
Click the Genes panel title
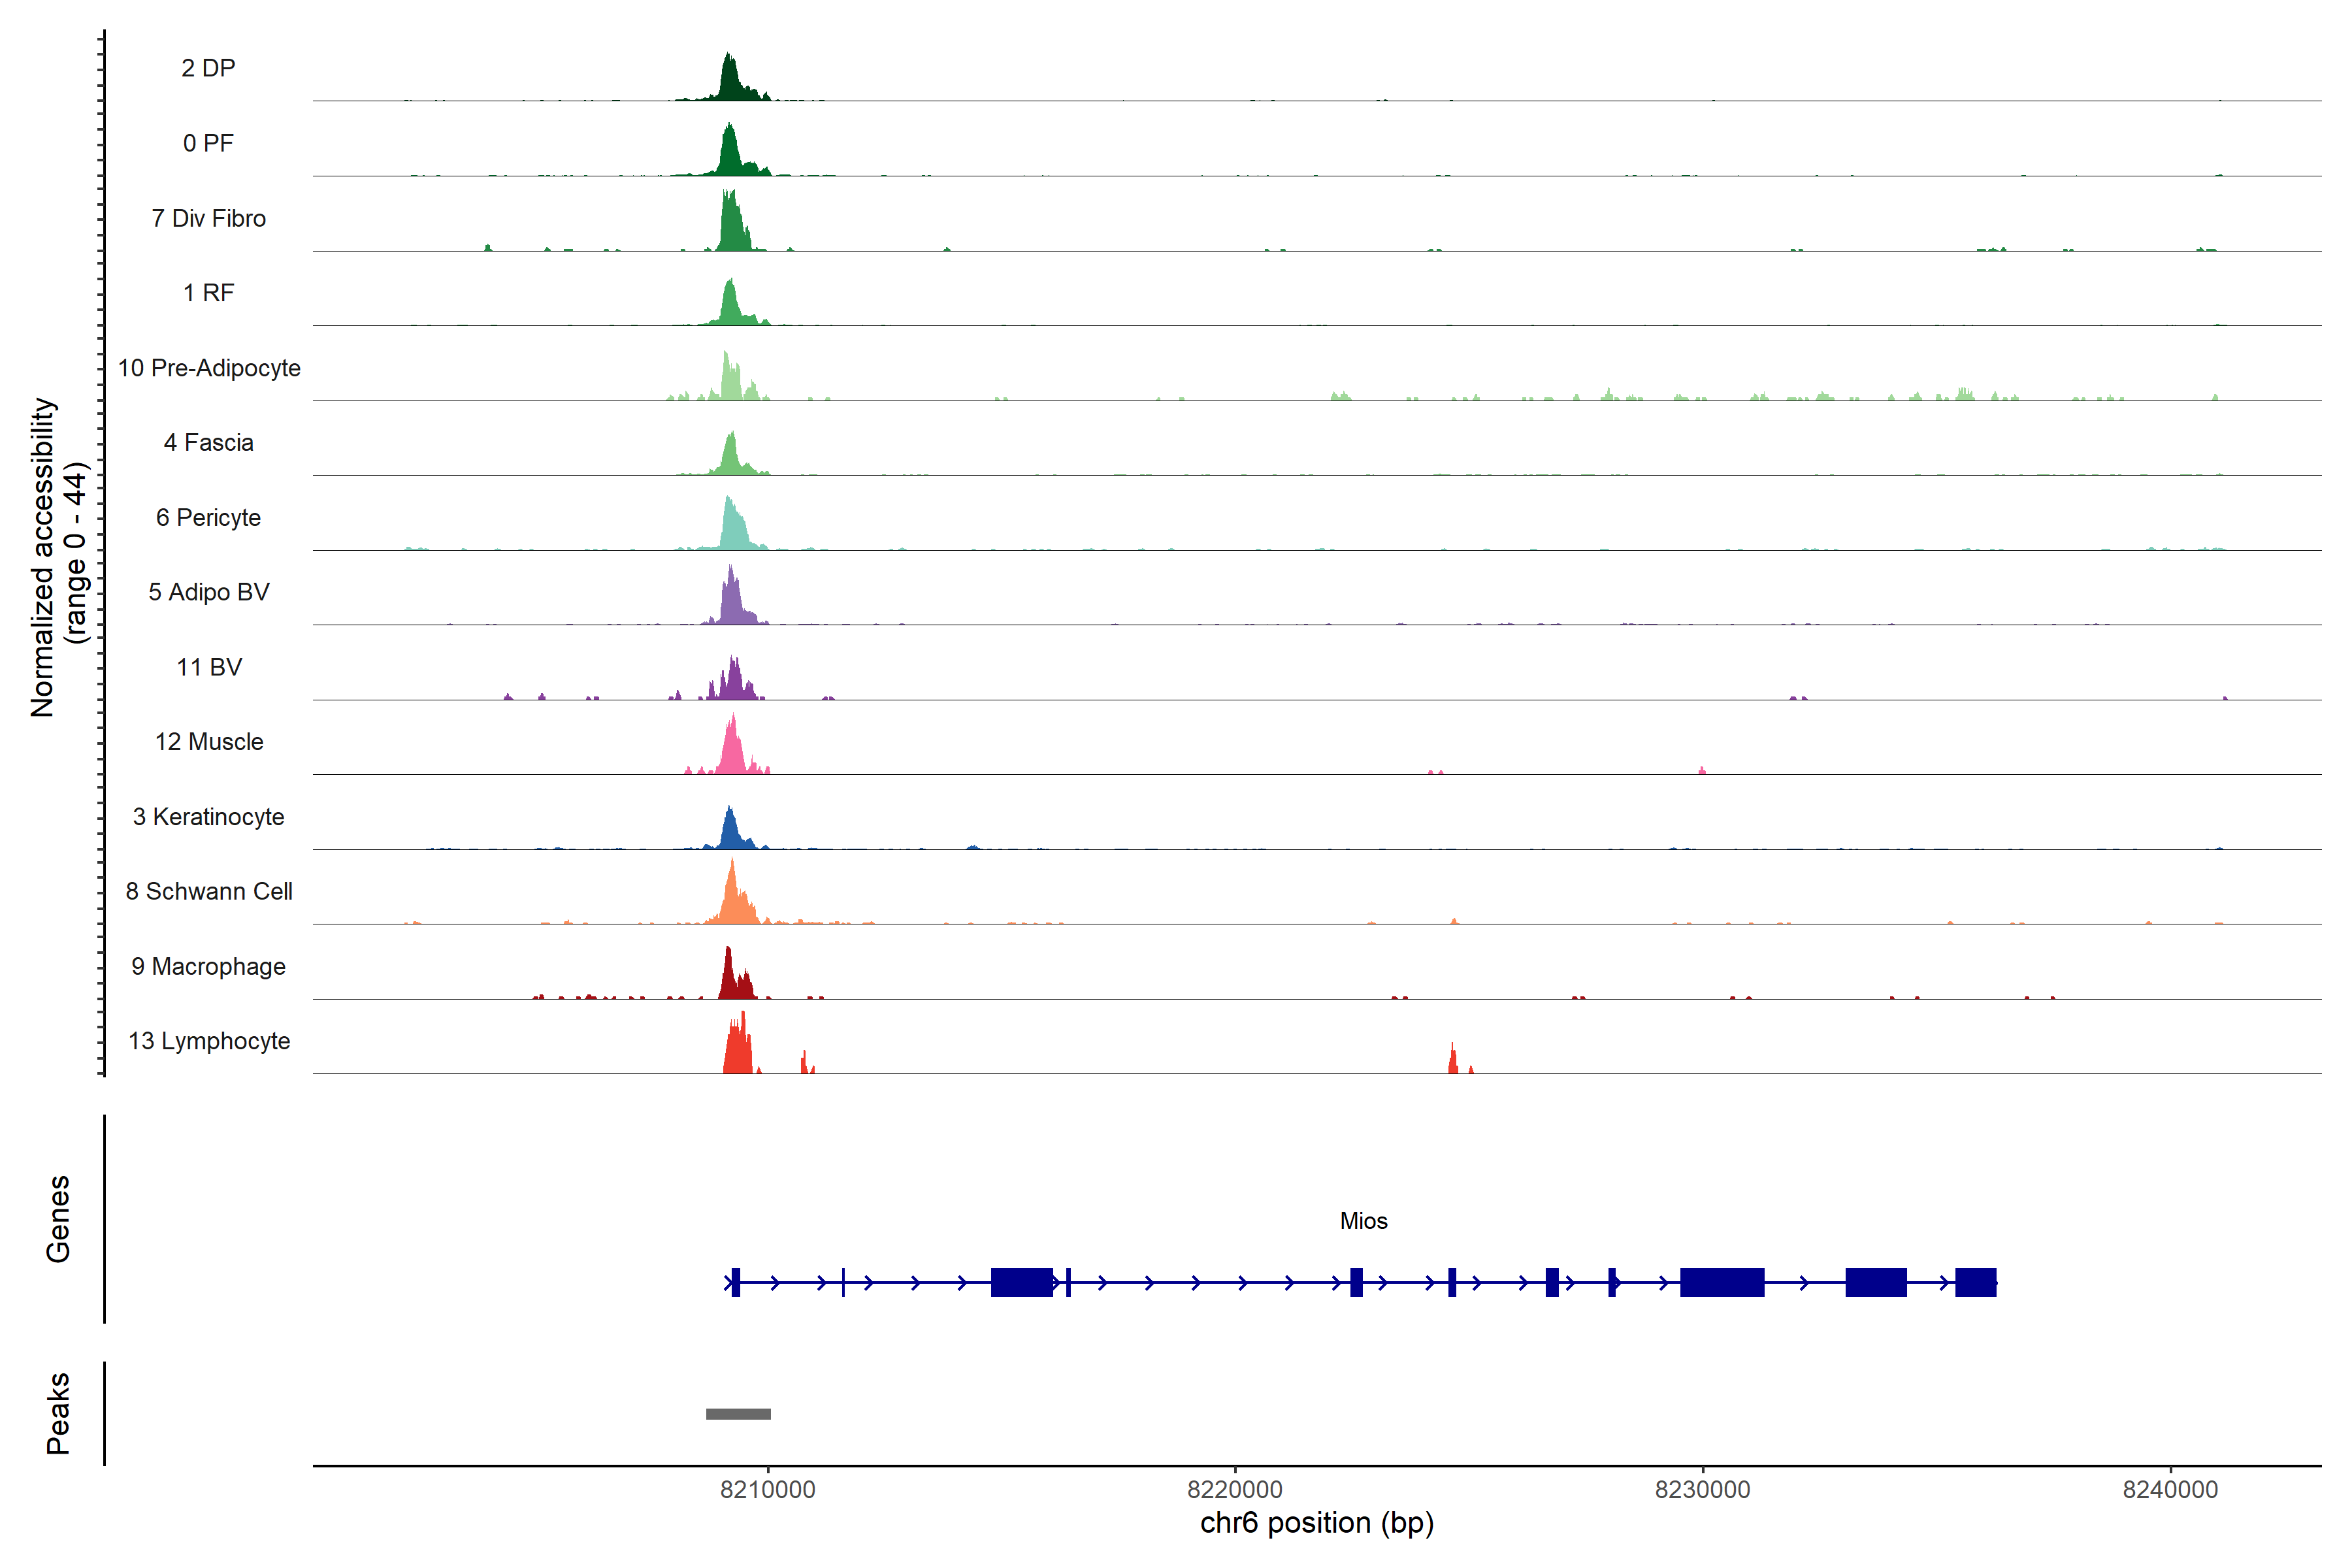click(x=58, y=1219)
